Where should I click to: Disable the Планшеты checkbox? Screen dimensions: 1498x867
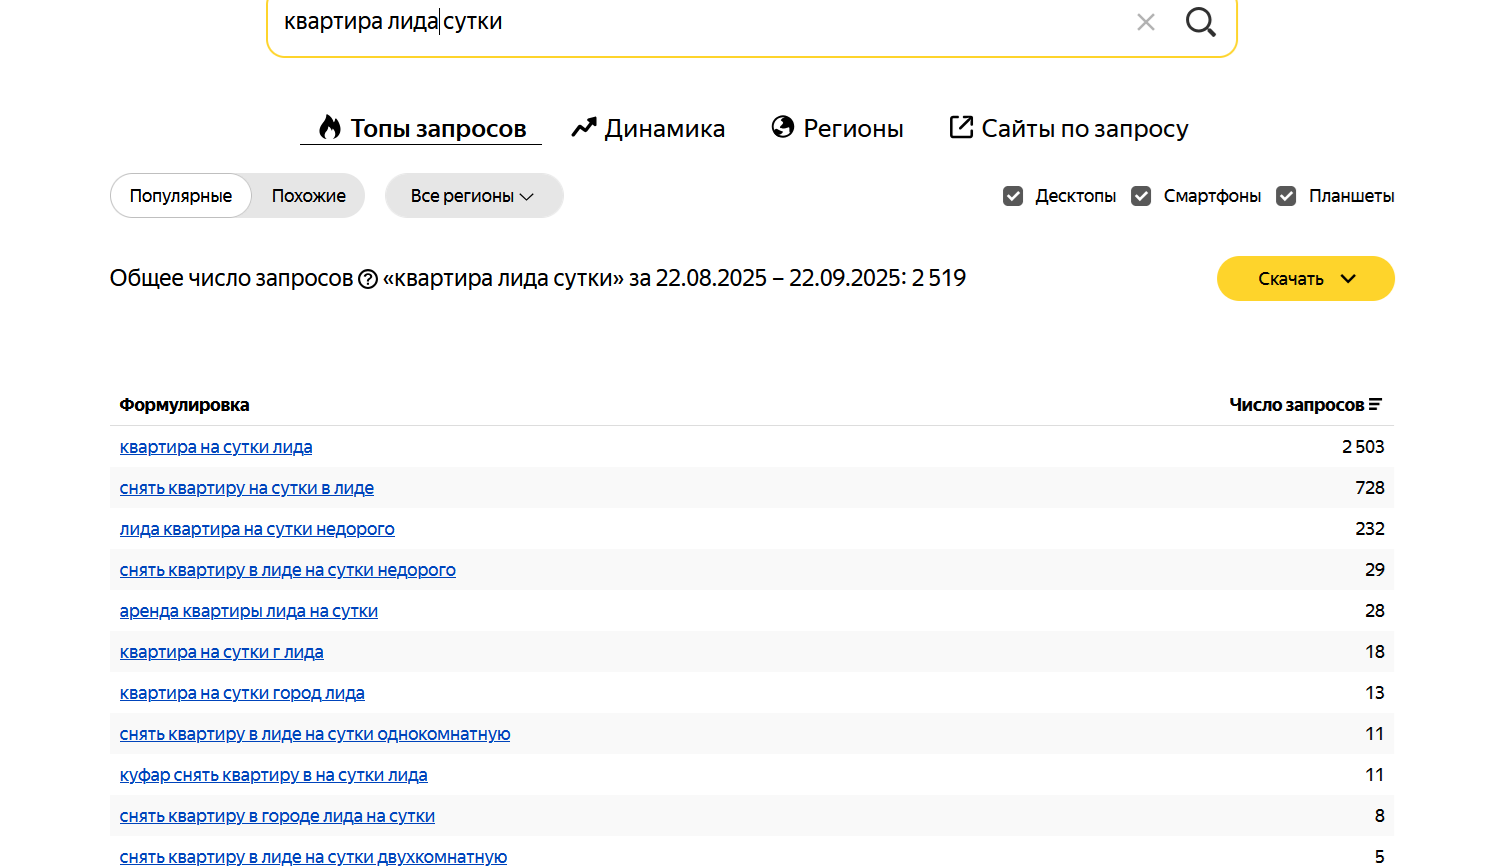tap(1286, 196)
